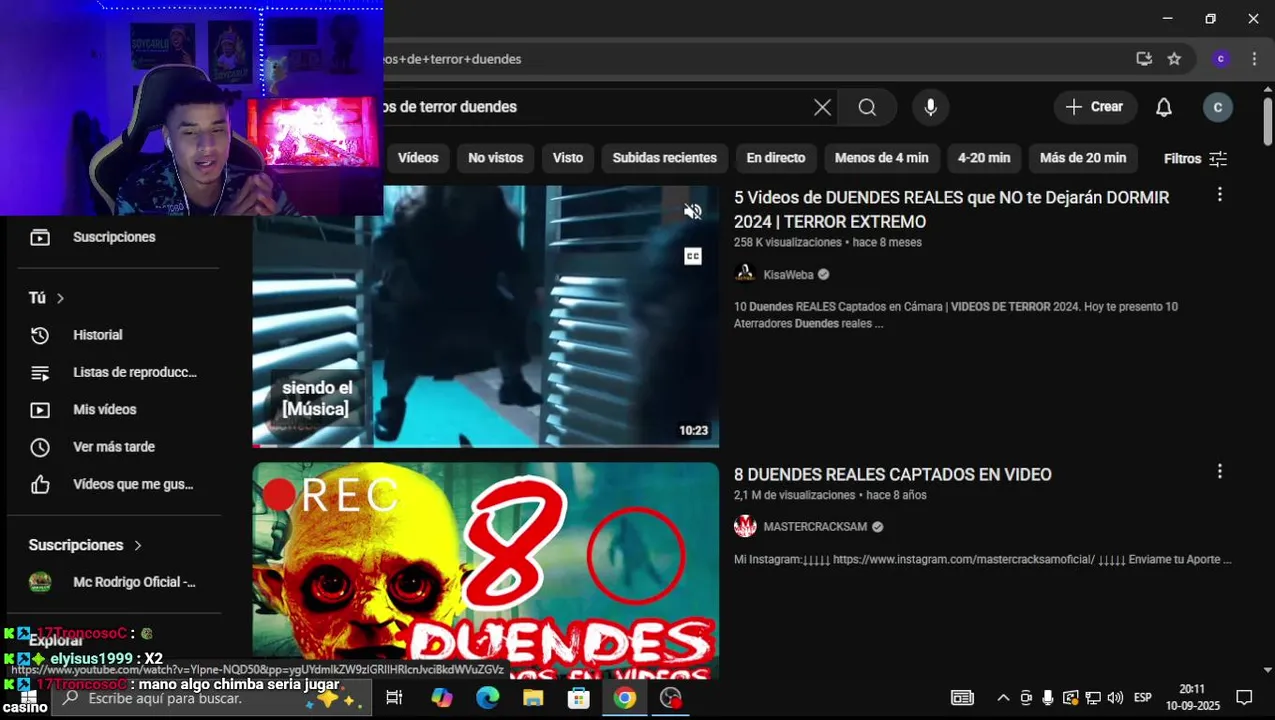Screen dimensions: 1275x720
Task: Bookmark this page with the star icon
Action: click(x=1174, y=59)
